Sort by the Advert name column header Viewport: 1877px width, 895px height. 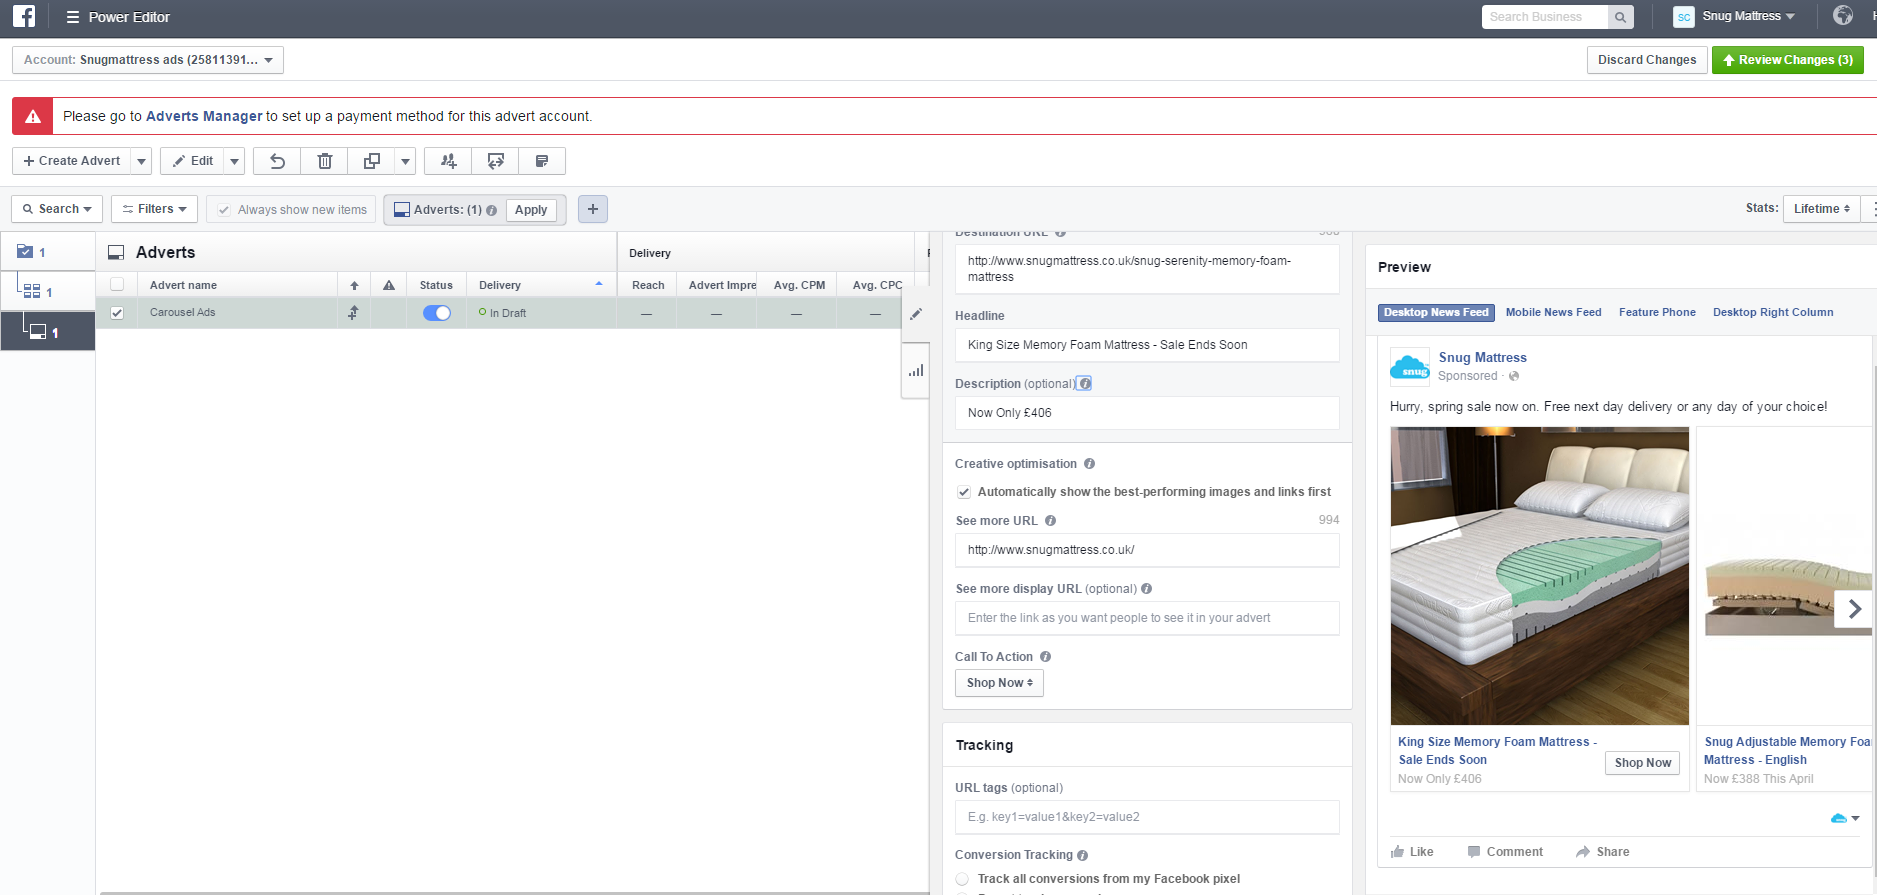(x=236, y=285)
